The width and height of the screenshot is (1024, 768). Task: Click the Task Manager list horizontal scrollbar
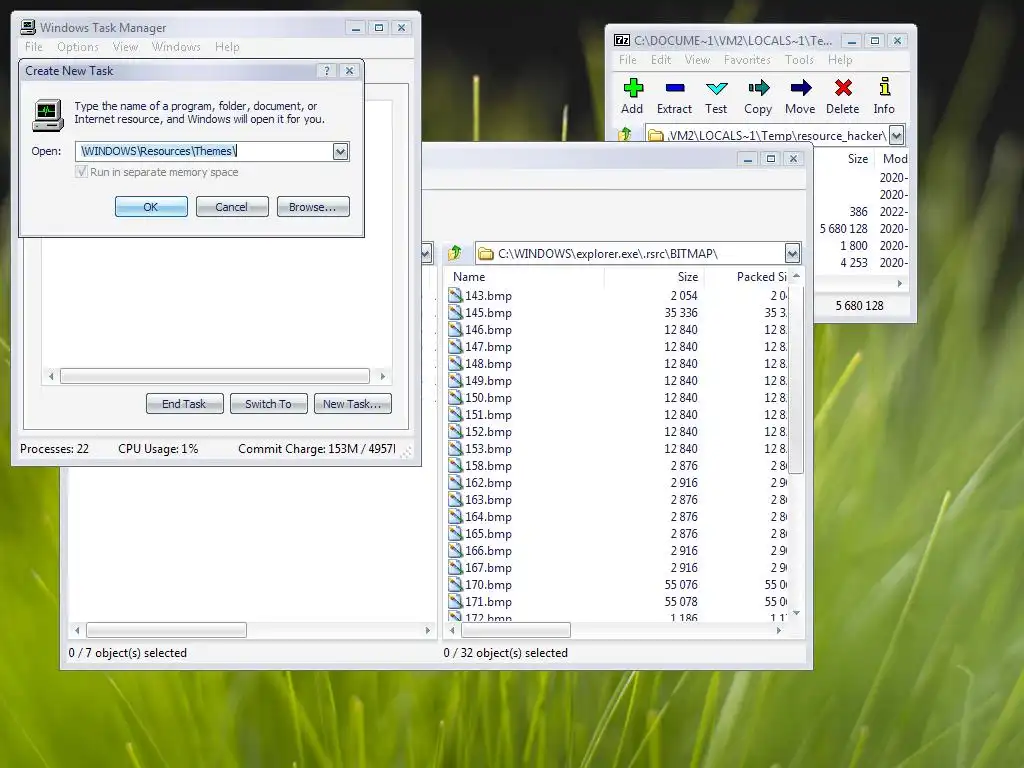click(x=215, y=376)
